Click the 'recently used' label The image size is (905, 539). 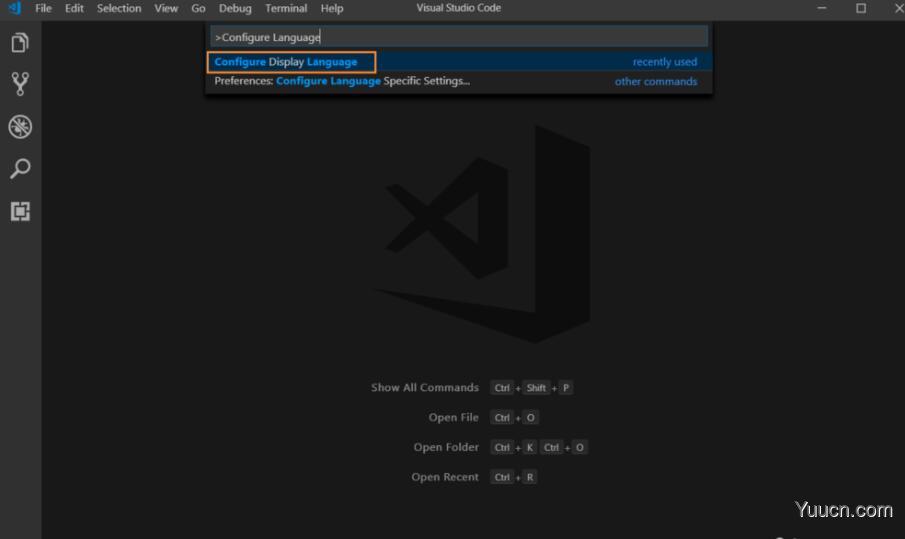tap(665, 62)
